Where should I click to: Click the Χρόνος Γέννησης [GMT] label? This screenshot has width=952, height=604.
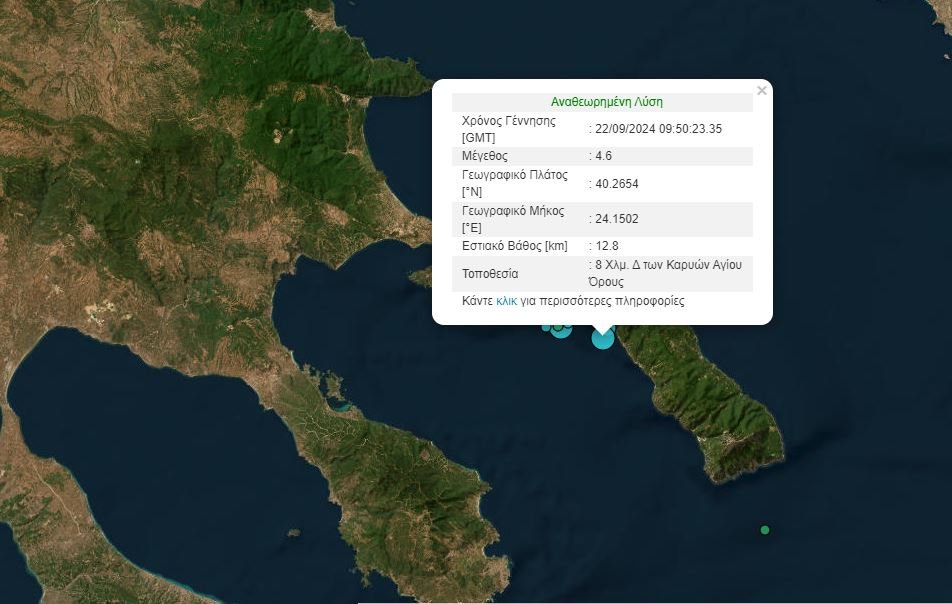coord(508,129)
